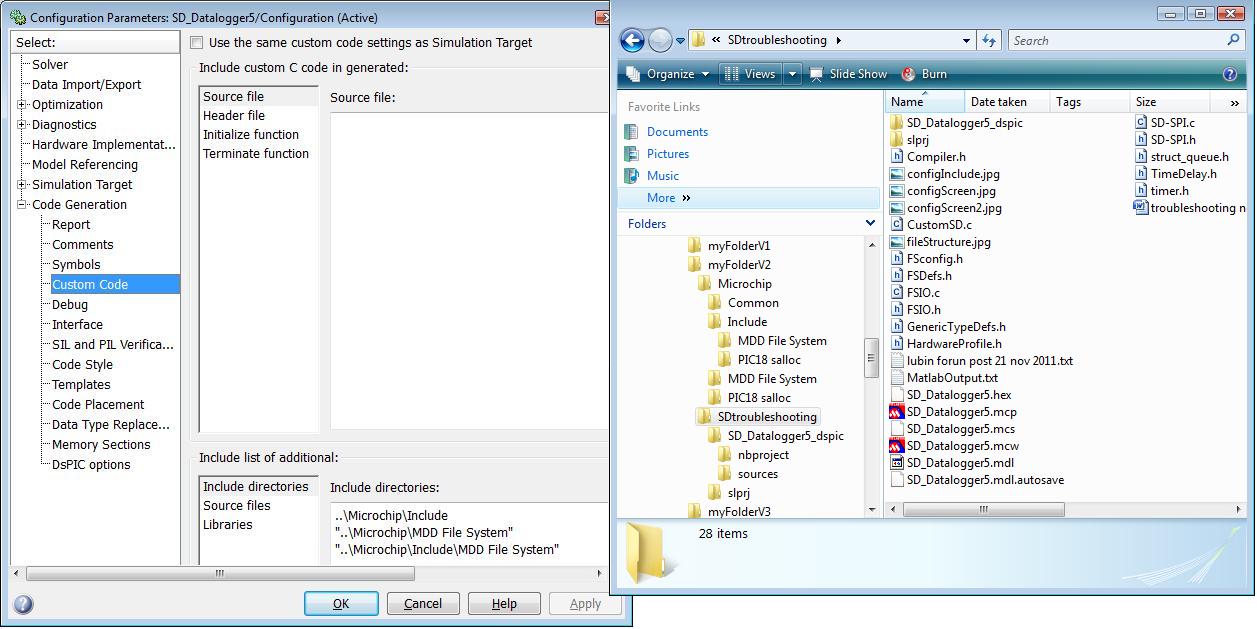Select the Solver tree item
Viewport: 1257px width, 629px height.
(50, 65)
